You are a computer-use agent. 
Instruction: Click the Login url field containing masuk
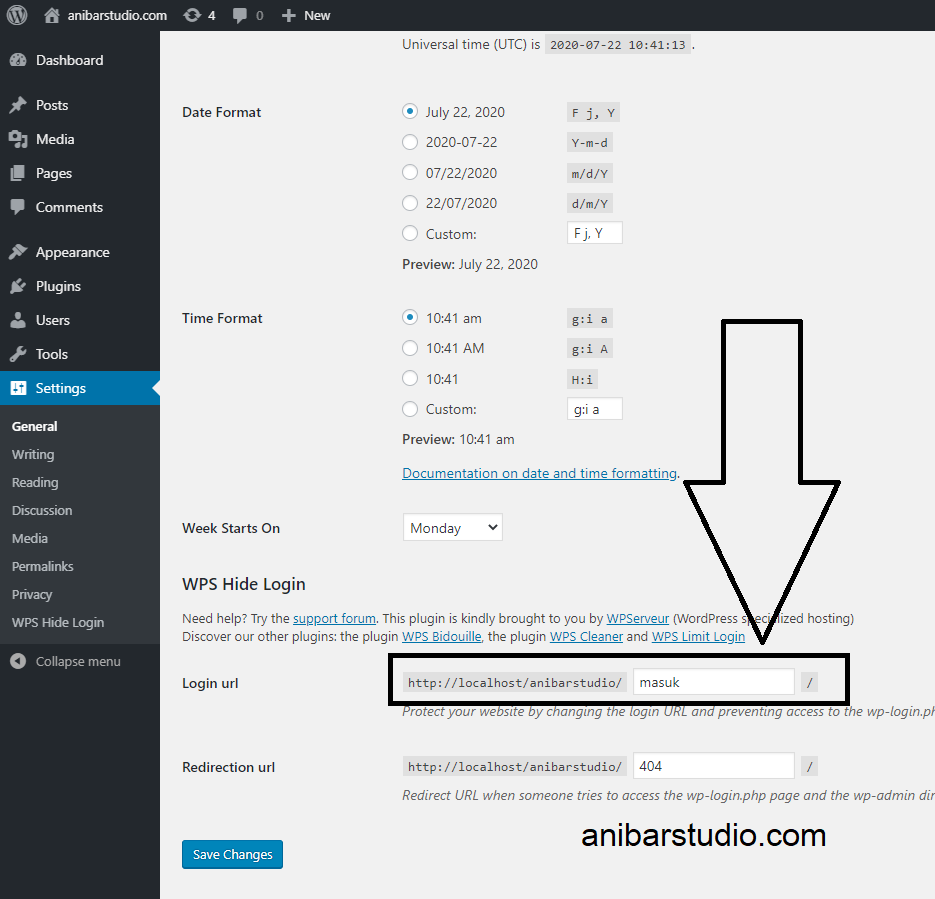(x=713, y=682)
